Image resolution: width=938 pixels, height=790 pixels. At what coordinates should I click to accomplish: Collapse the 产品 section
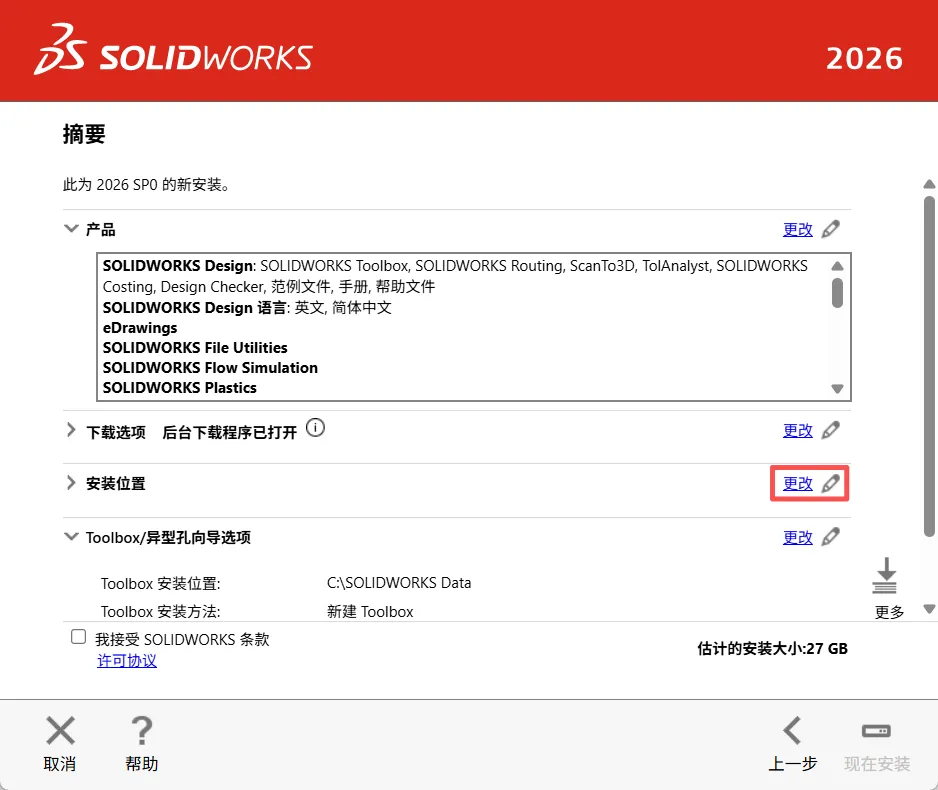pos(71,228)
